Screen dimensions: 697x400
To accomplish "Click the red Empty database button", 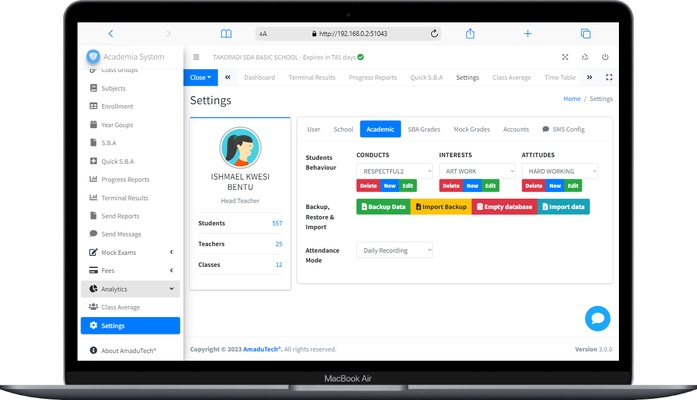I will point(504,206).
